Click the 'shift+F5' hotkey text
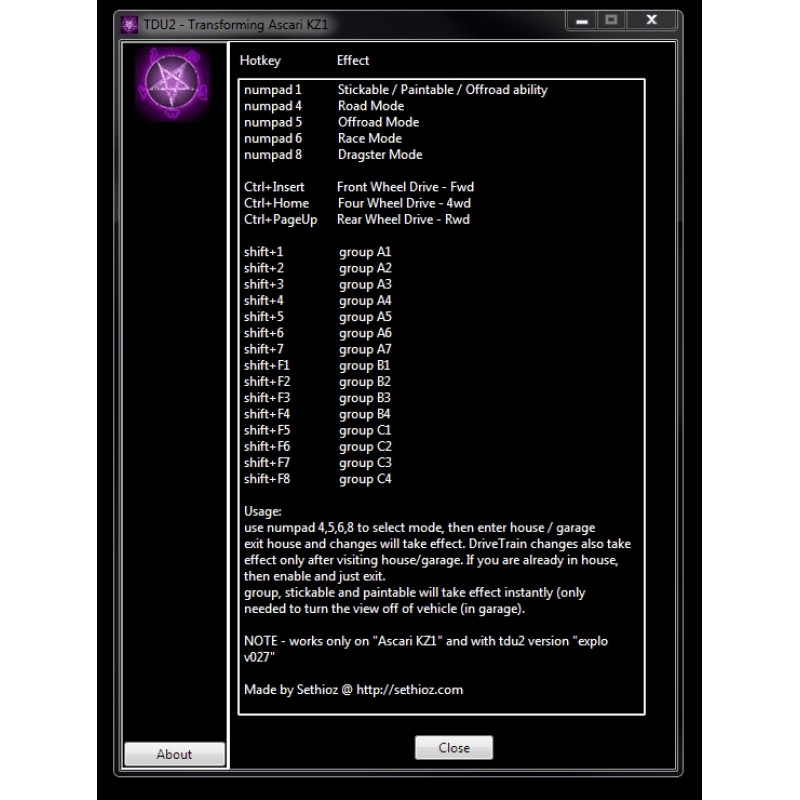The height and width of the screenshot is (800, 800). 266,431
